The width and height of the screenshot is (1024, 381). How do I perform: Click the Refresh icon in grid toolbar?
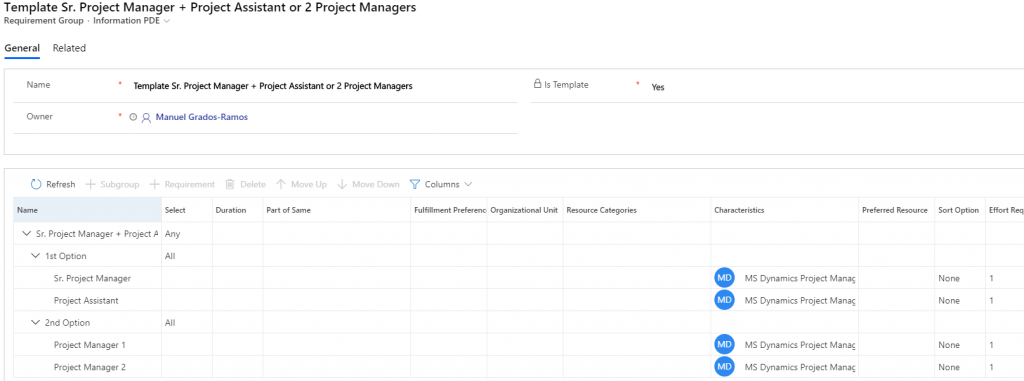tap(37, 184)
